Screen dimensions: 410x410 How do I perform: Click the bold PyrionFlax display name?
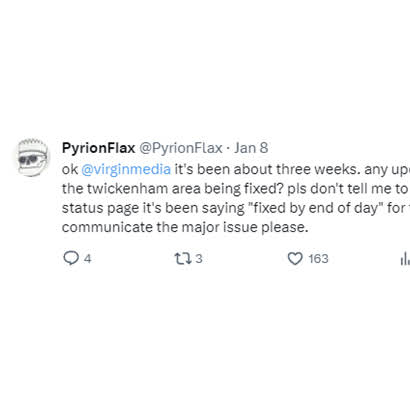(x=98, y=148)
